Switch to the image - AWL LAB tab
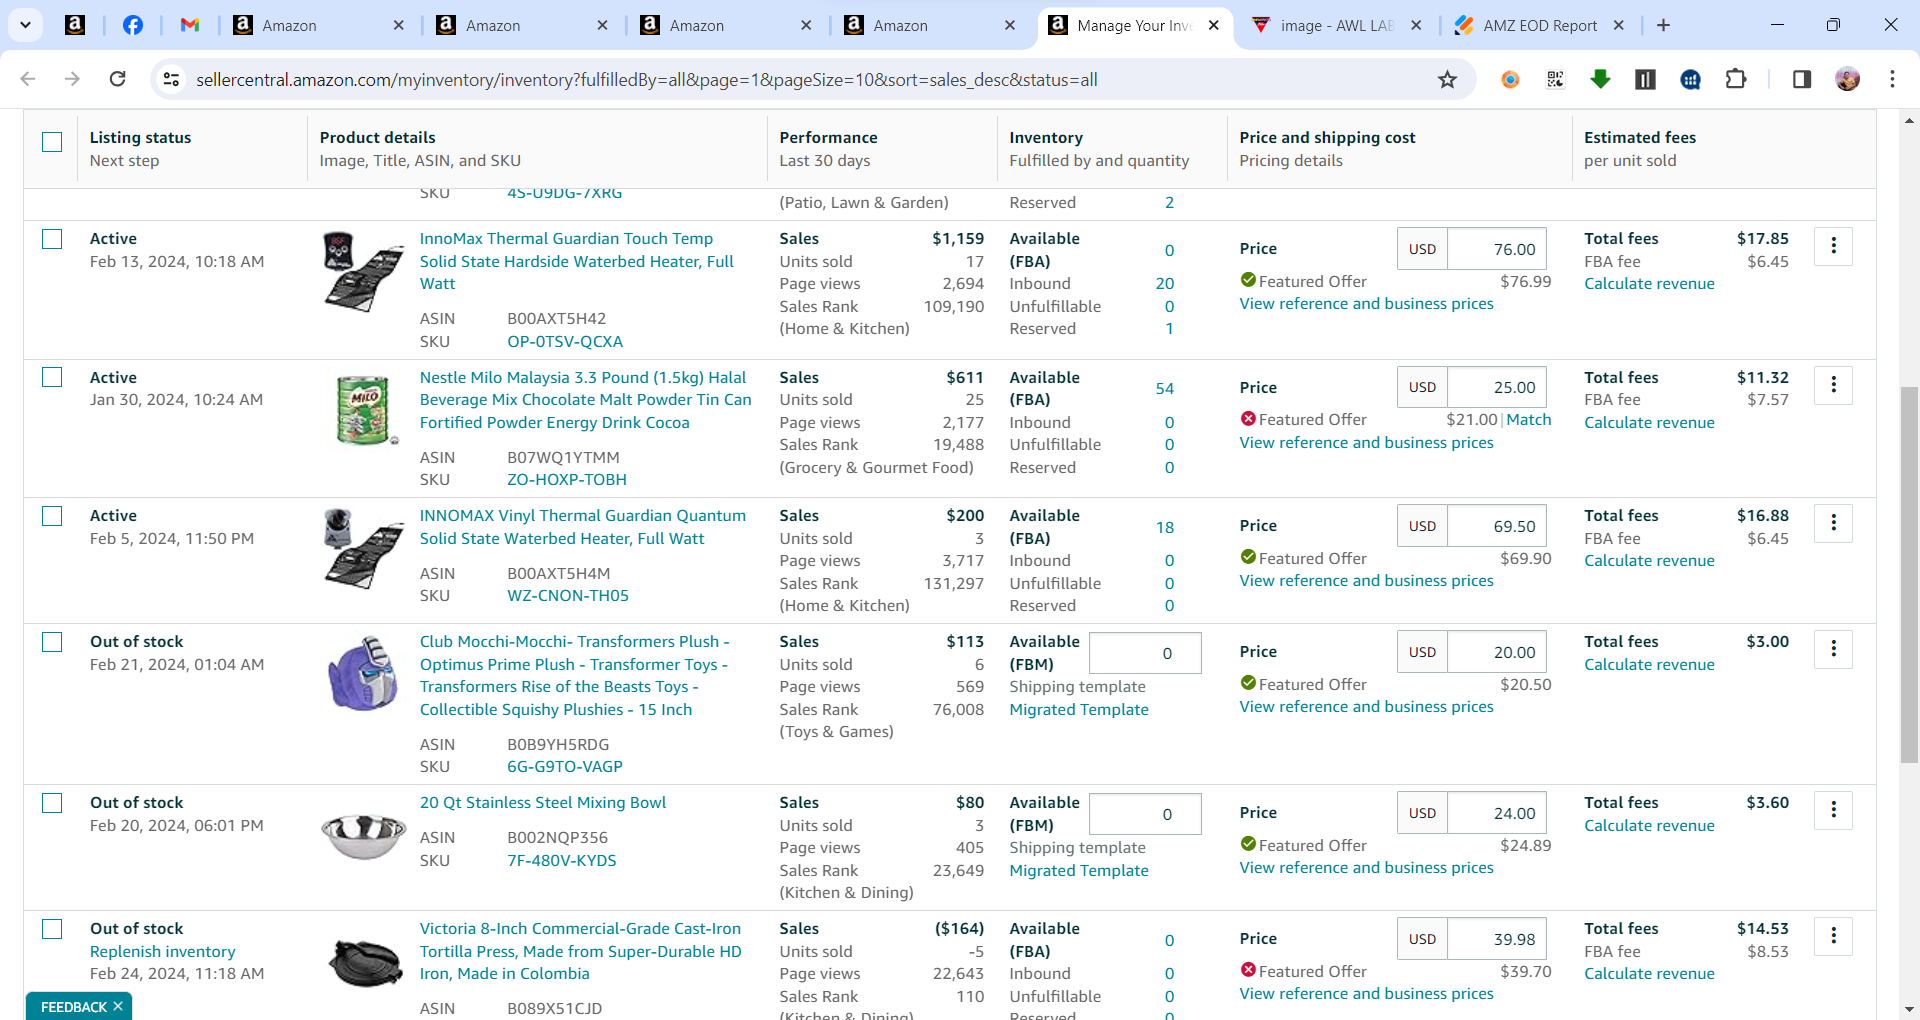This screenshot has height=1020, width=1920. pos(1337,25)
